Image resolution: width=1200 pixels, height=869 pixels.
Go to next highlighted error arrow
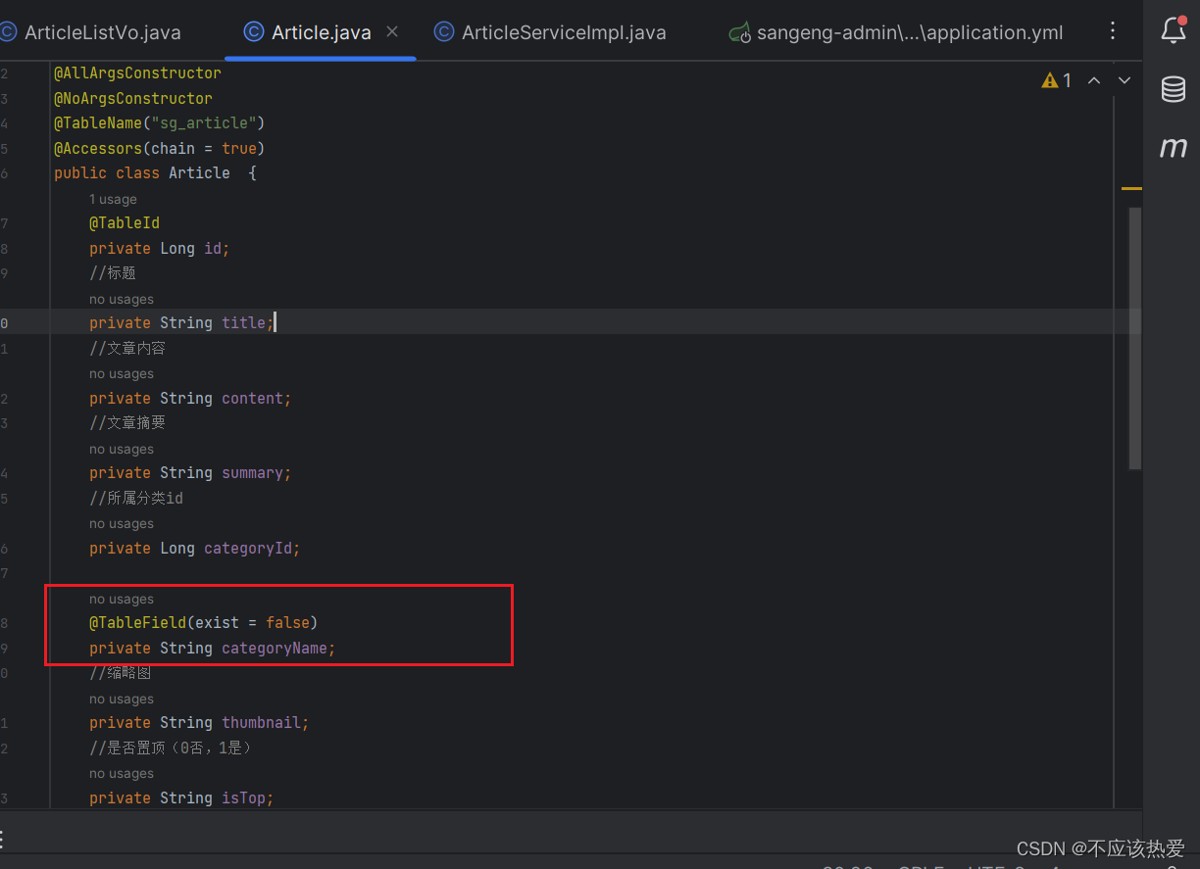click(x=1124, y=81)
